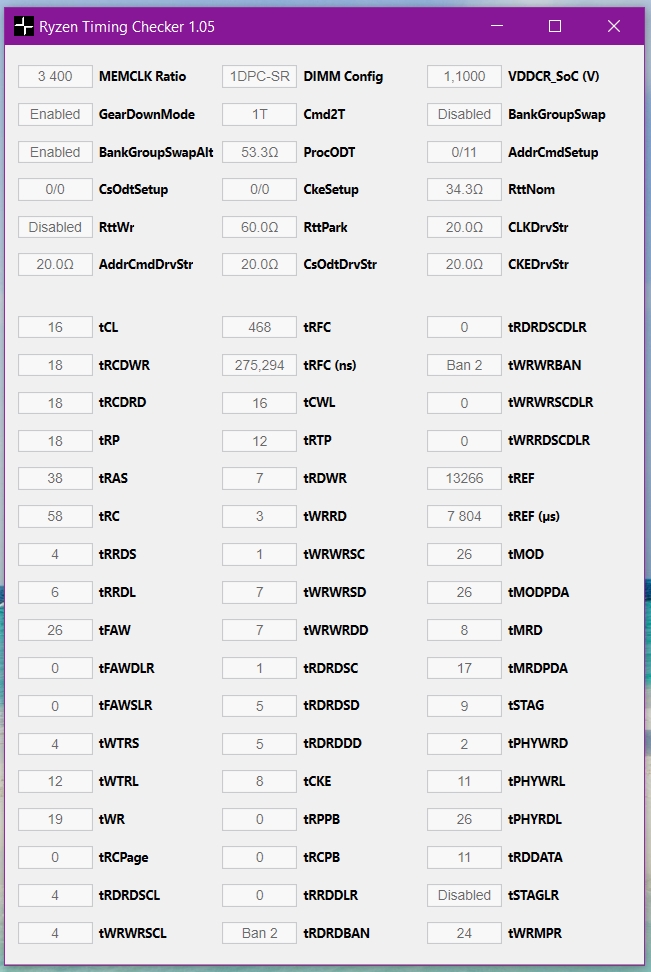The image size is (651, 972).
Task: Select the tSTAG value field
Action: coord(464,705)
